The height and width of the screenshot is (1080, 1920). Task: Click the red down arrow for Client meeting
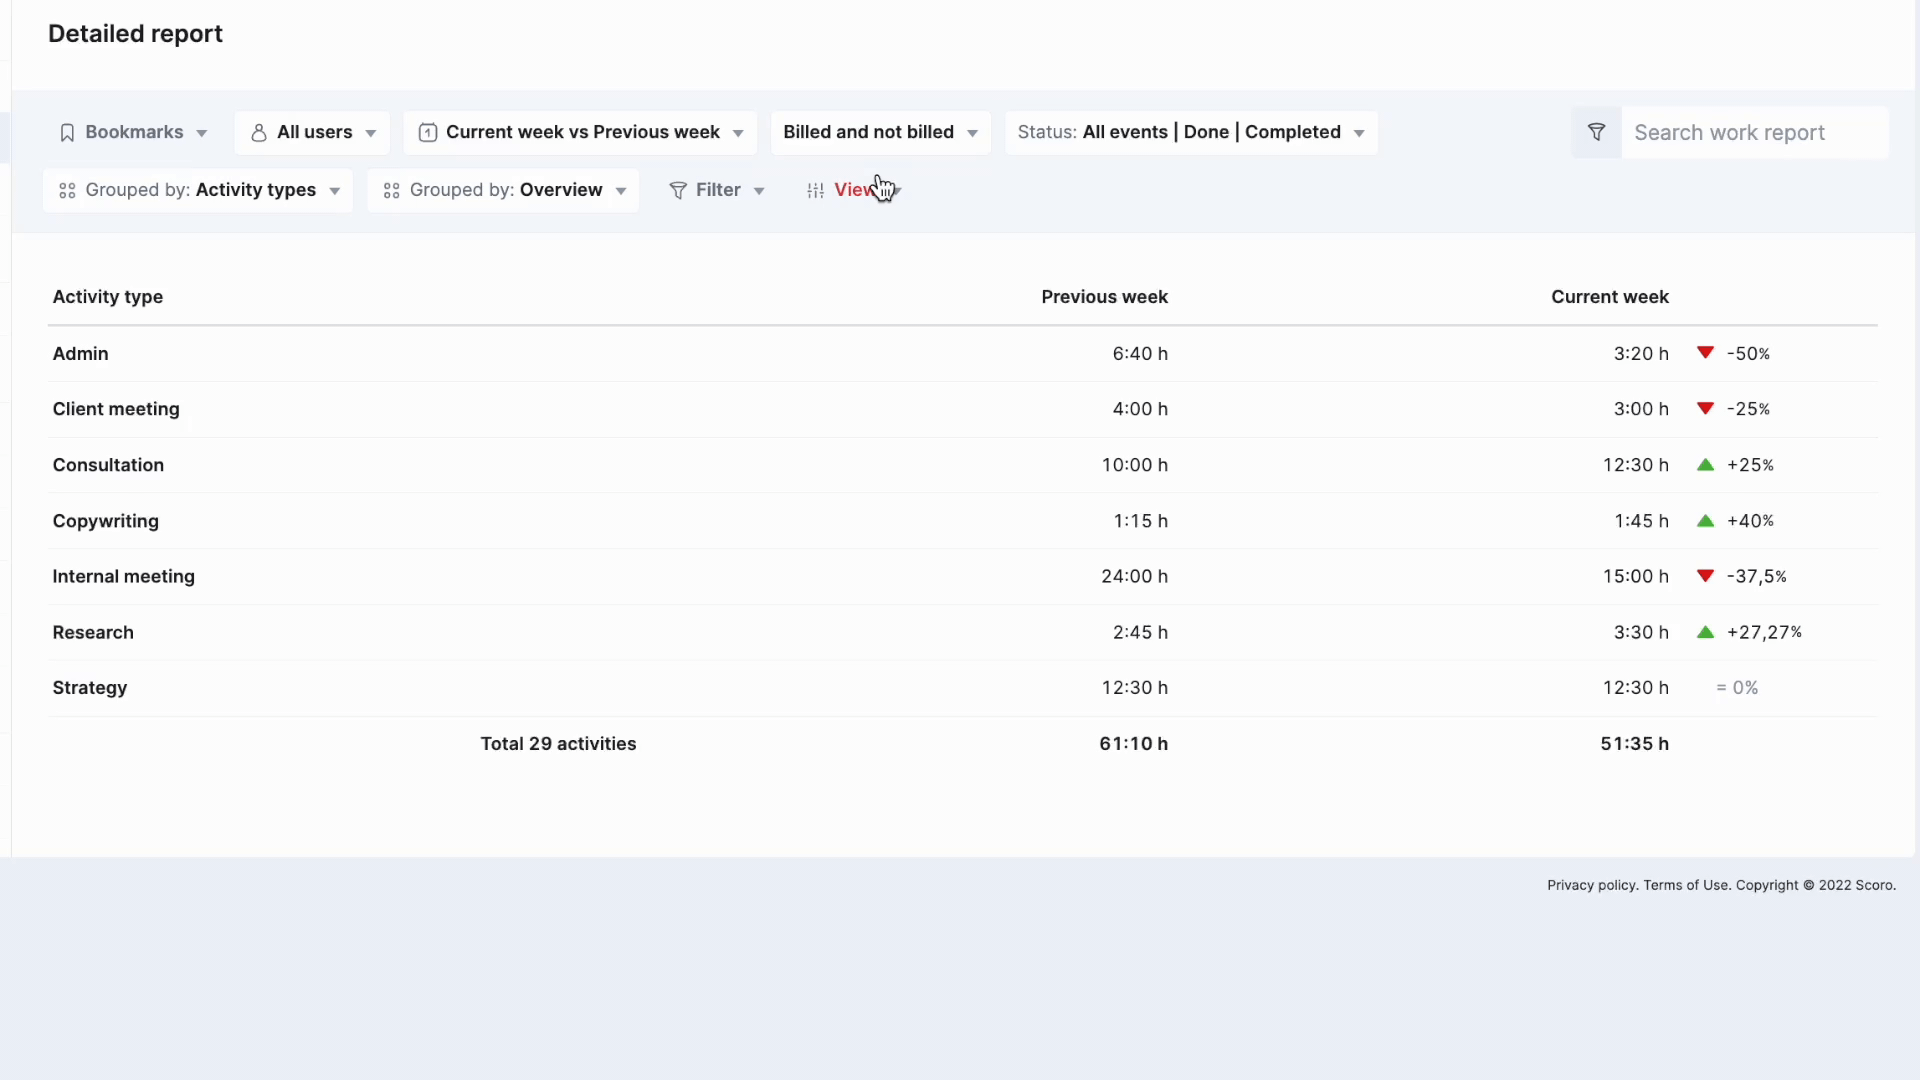point(1706,408)
